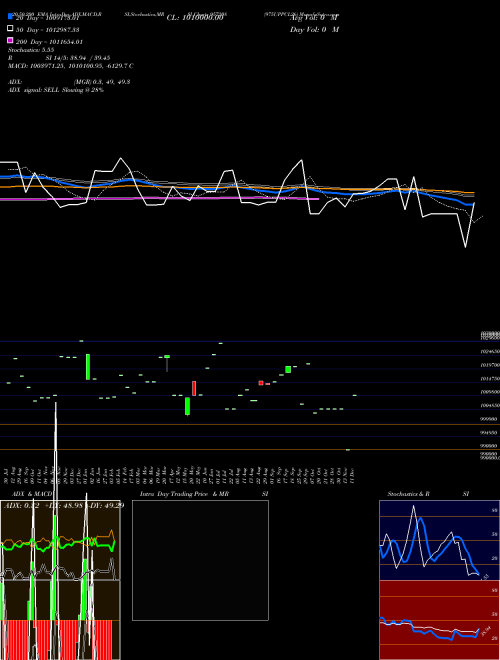Click the '-DY: 49.29' value in ADX panel
Image resolution: width=500 pixels, height=660 pixels.
pyautogui.click(x=106, y=505)
